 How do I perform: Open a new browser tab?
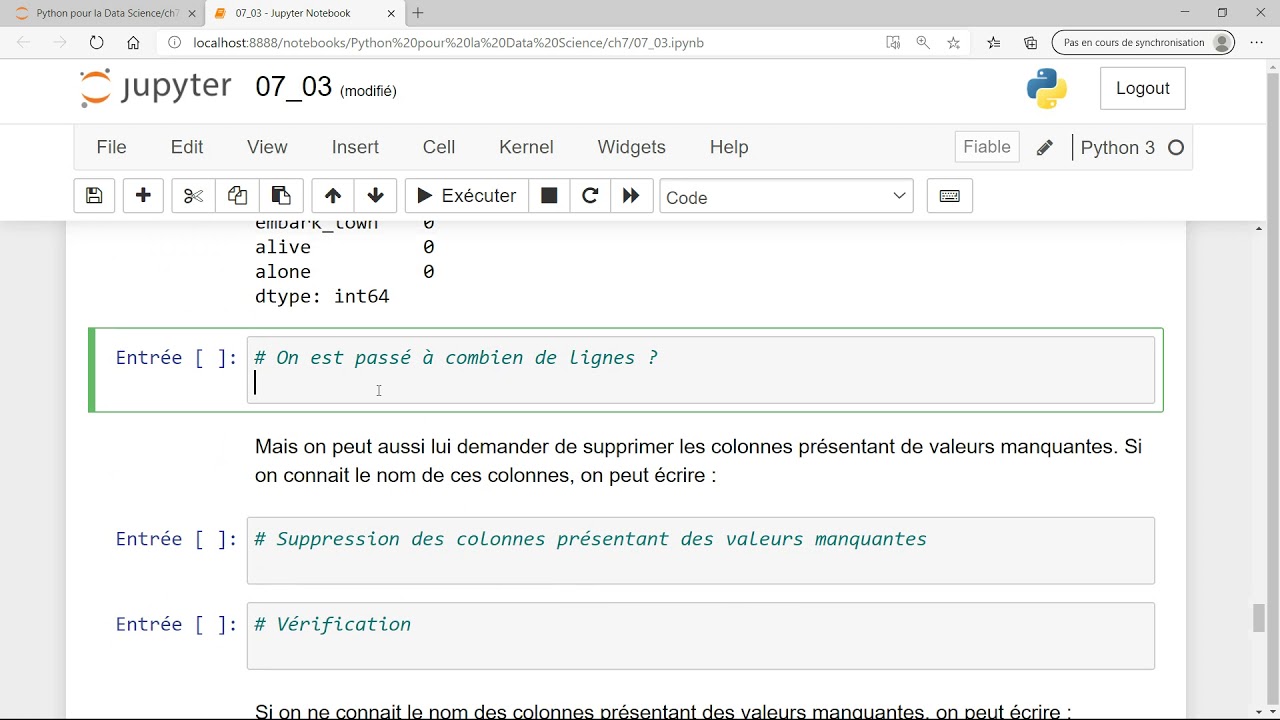pos(418,13)
